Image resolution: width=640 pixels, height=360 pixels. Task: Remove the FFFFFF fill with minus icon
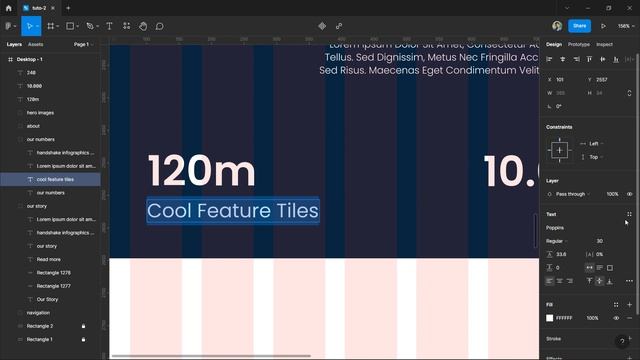pos(629,318)
